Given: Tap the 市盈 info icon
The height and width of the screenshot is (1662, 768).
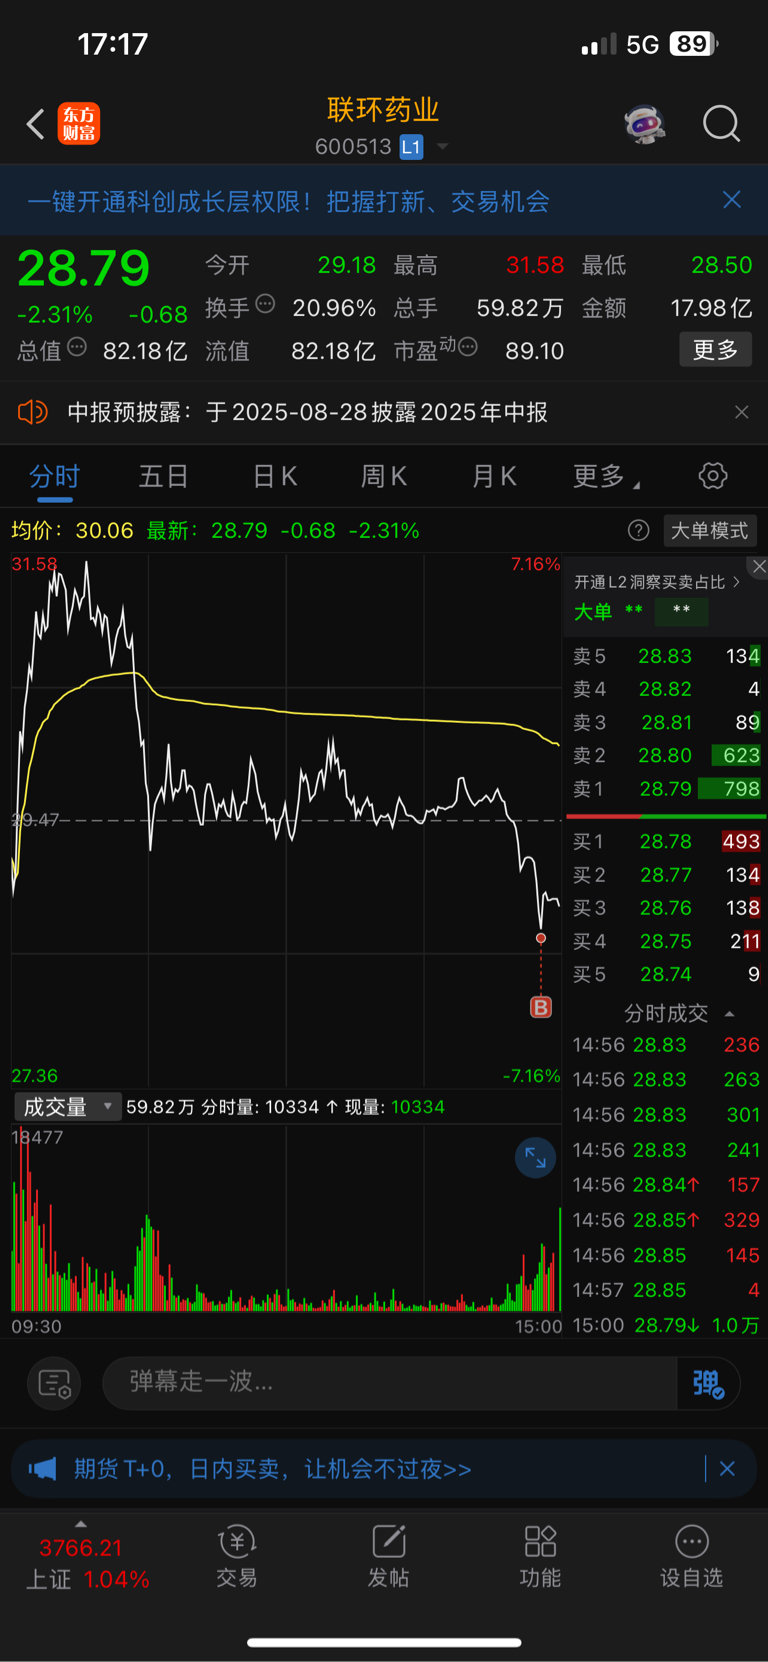Looking at the screenshot, I should 467,347.
